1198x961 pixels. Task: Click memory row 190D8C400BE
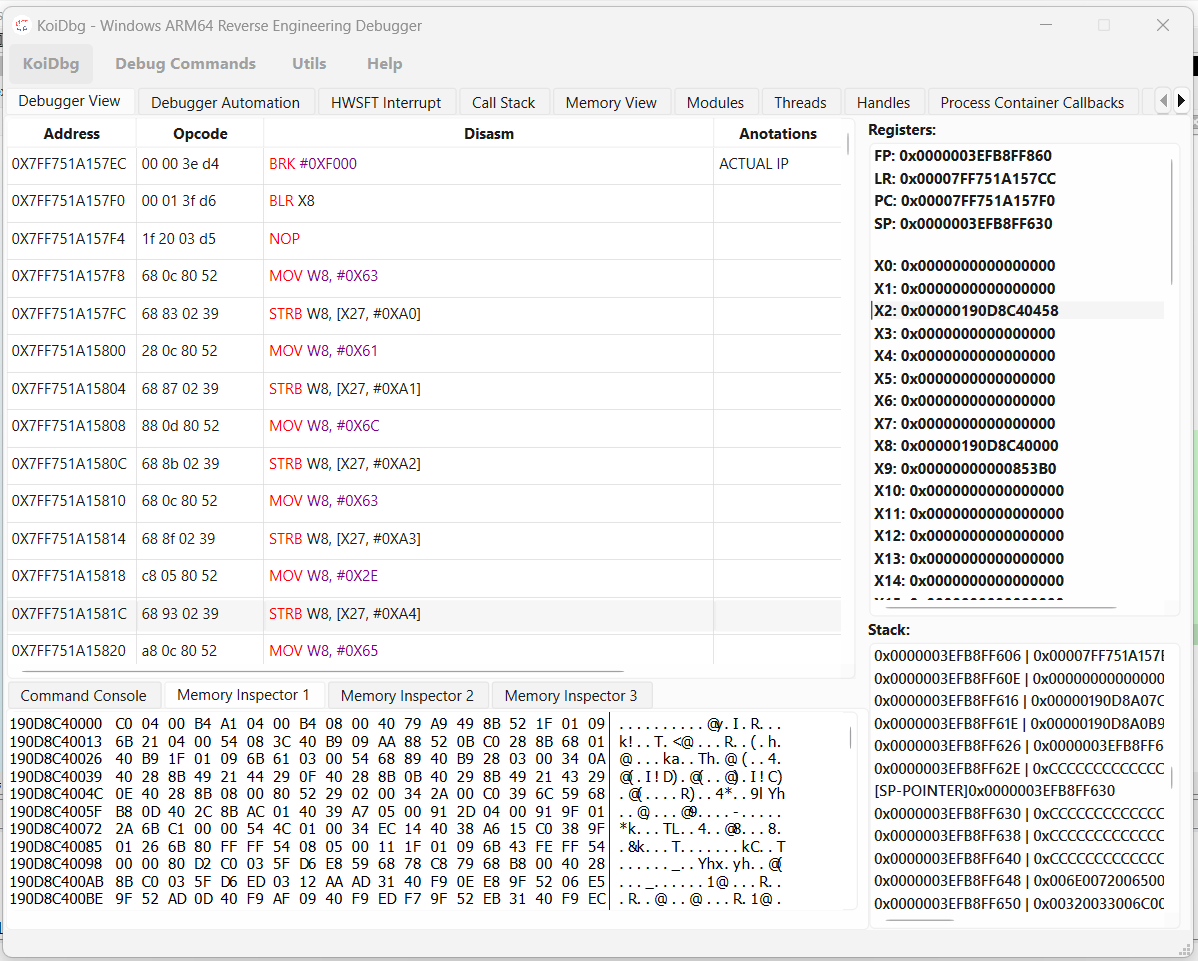pos(397,899)
